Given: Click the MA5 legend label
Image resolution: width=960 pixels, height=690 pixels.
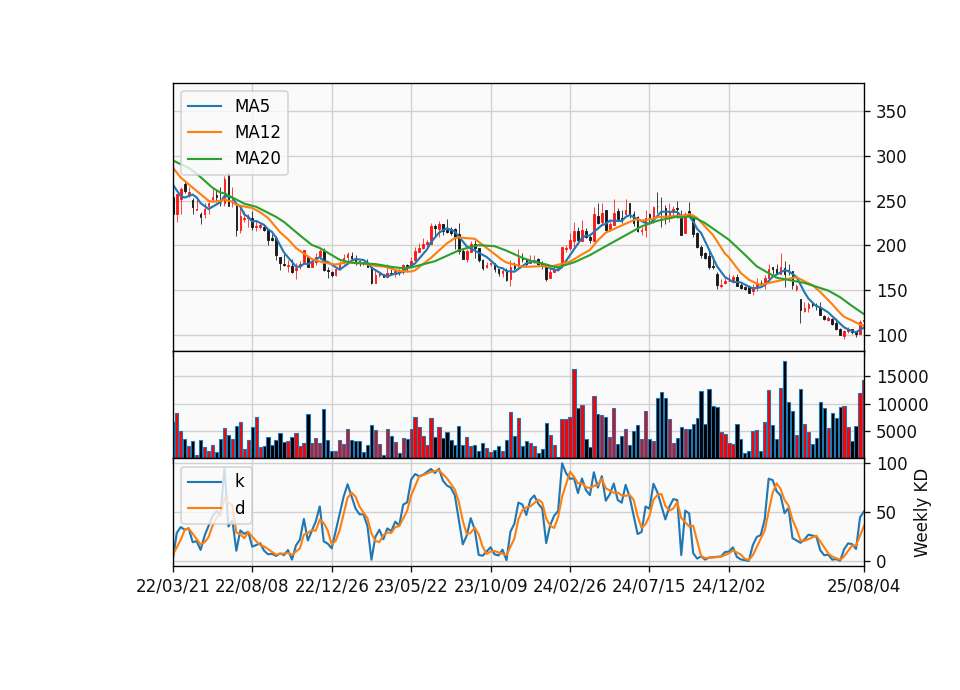Looking at the screenshot, I should [x=252, y=106].
